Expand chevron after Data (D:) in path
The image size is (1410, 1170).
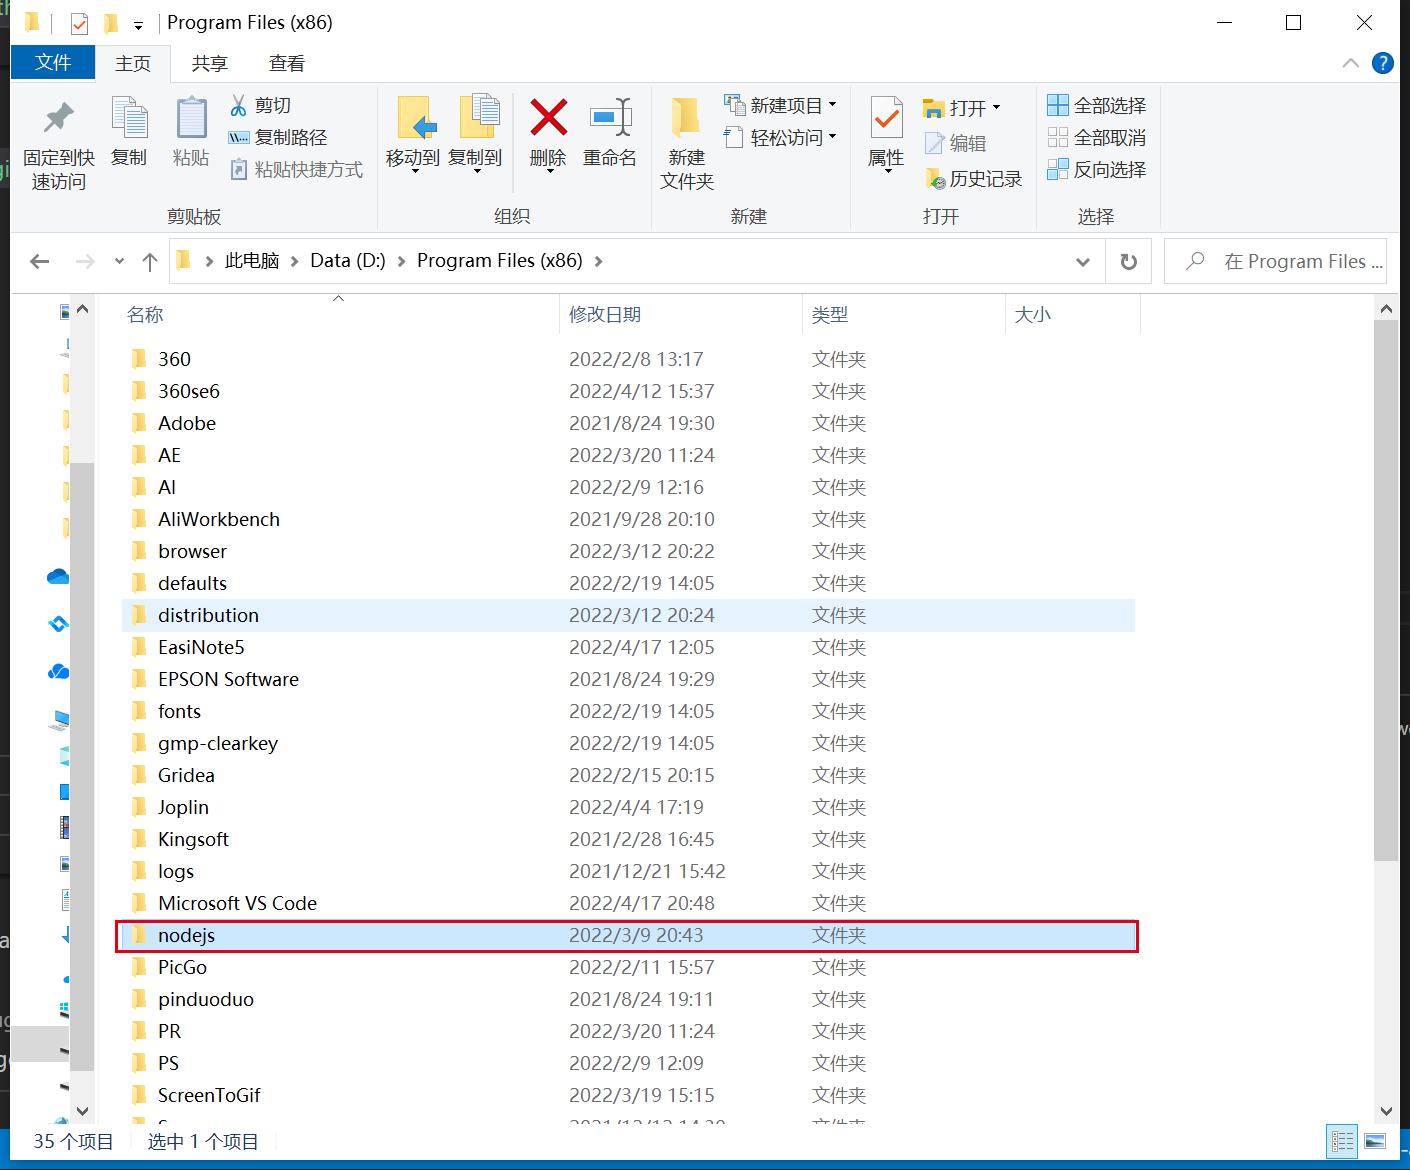point(401,261)
